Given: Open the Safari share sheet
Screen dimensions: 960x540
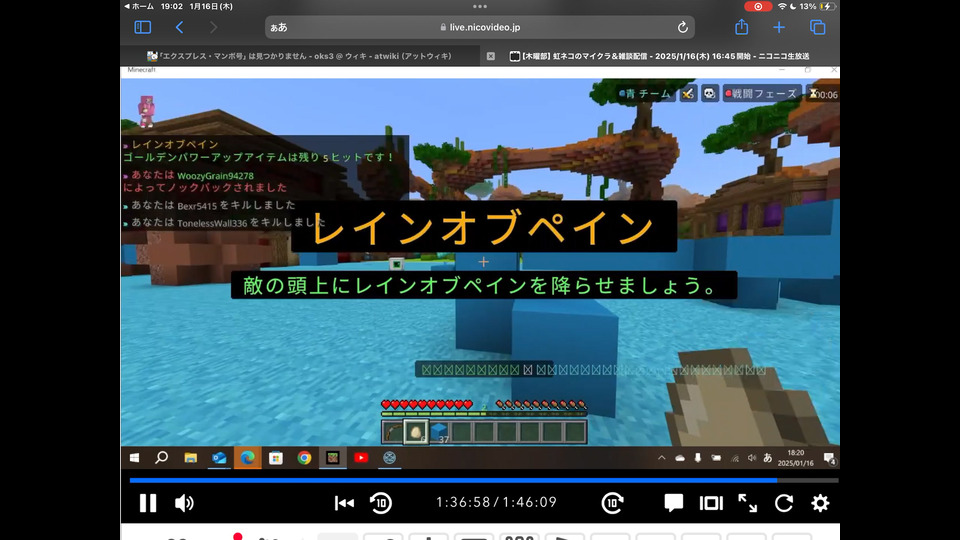Looking at the screenshot, I should point(741,27).
